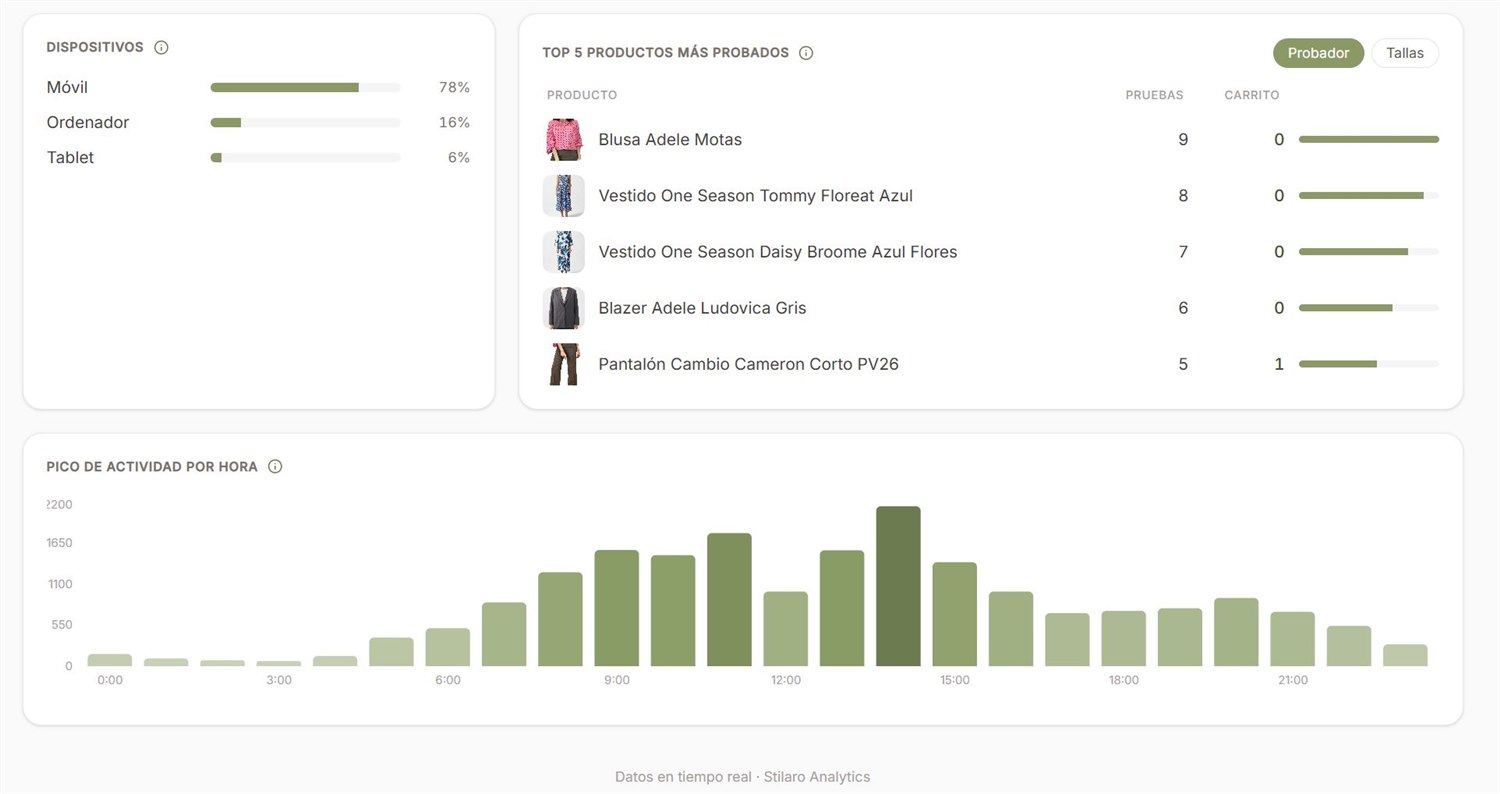Click the Móvil device label
1500x794 pixels.
click(x=67, y=87)
